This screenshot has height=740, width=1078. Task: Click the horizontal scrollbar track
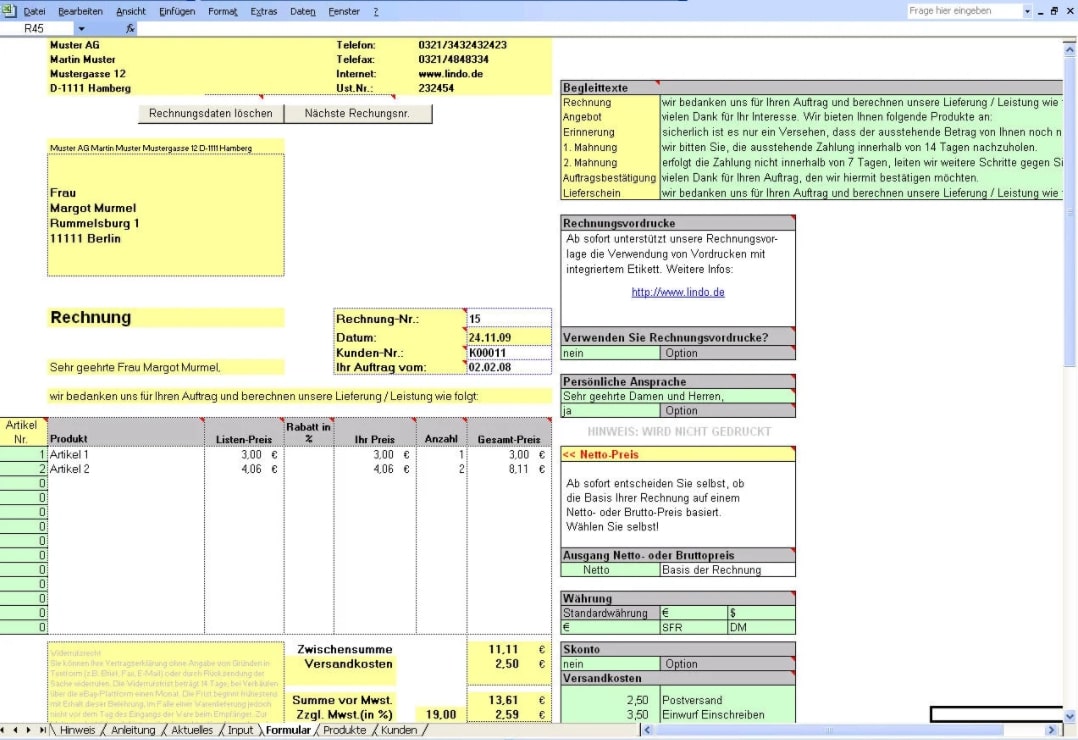849,730
